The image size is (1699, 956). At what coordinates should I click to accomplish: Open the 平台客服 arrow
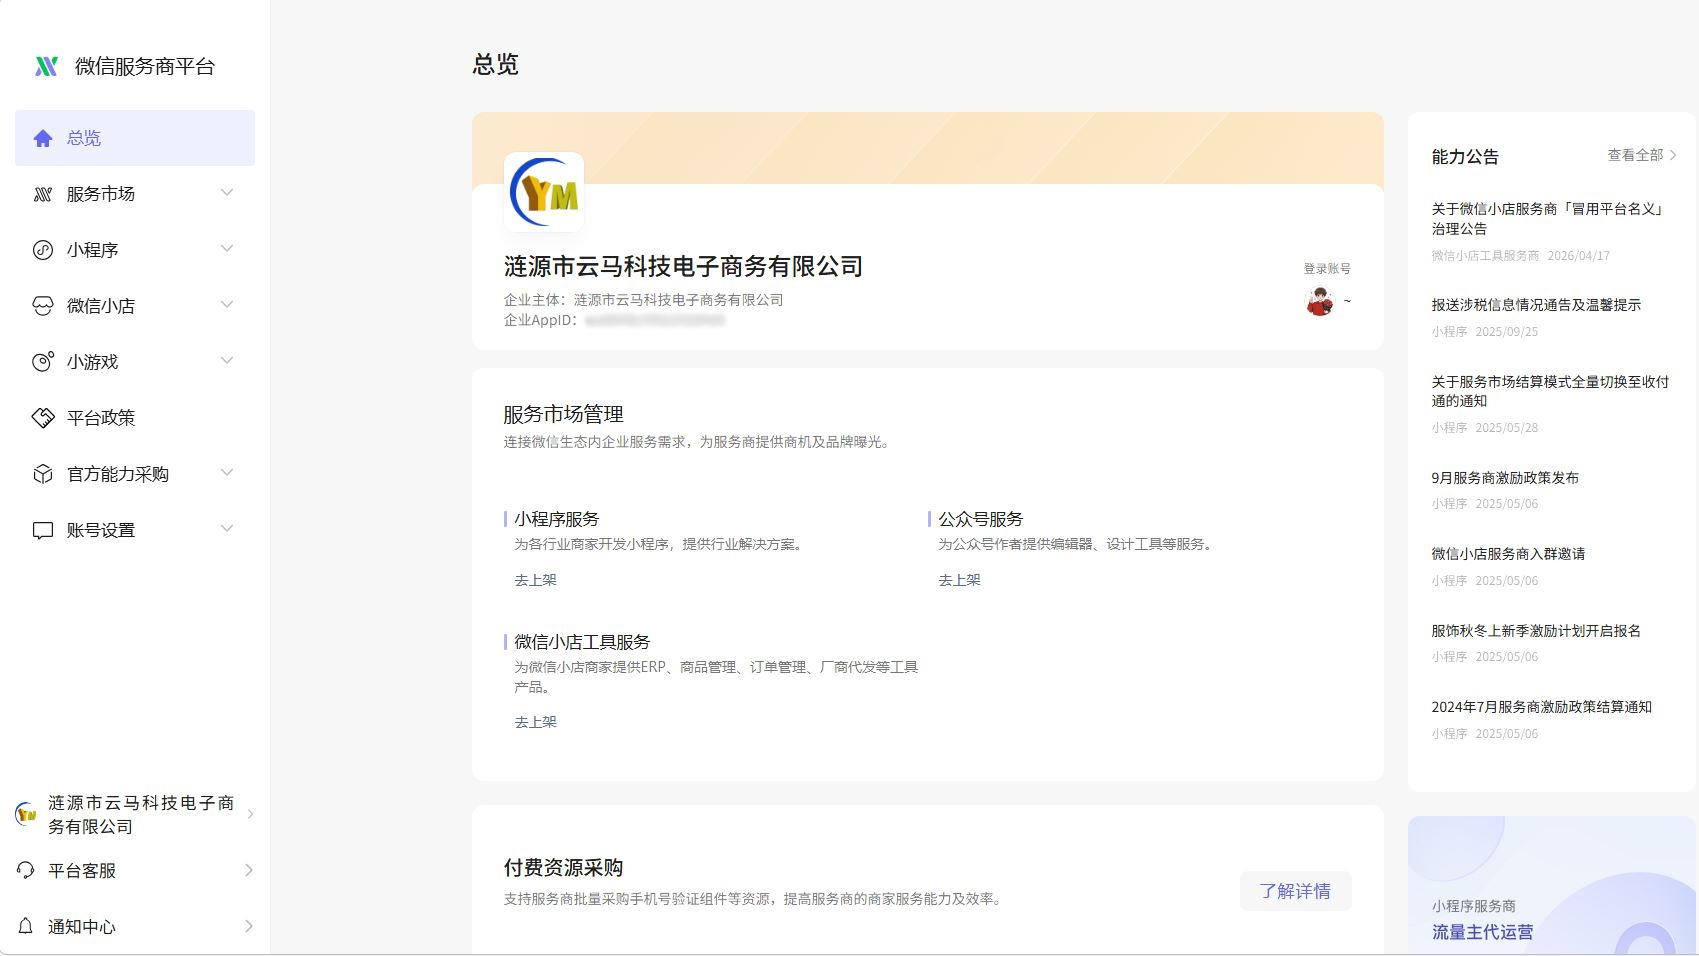249,870
